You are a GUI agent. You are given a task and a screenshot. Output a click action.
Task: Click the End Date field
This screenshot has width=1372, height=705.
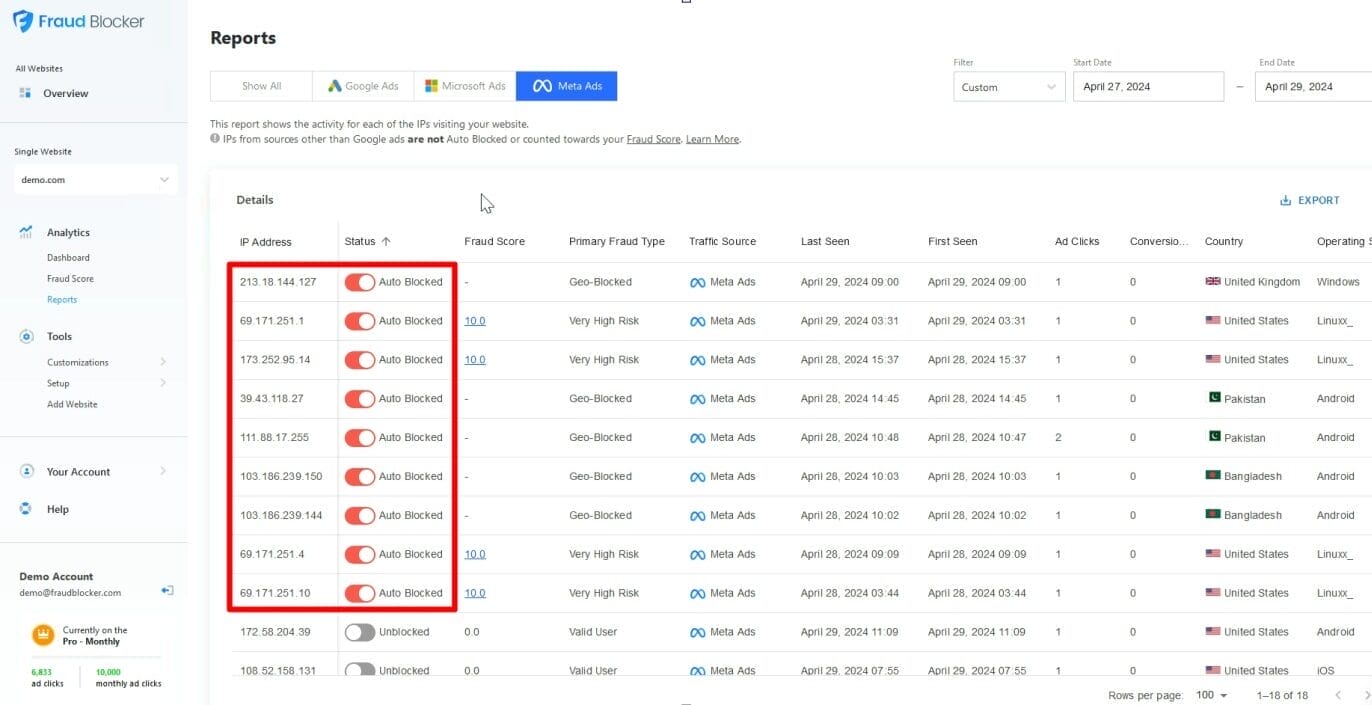click(x=1313, y=87)
